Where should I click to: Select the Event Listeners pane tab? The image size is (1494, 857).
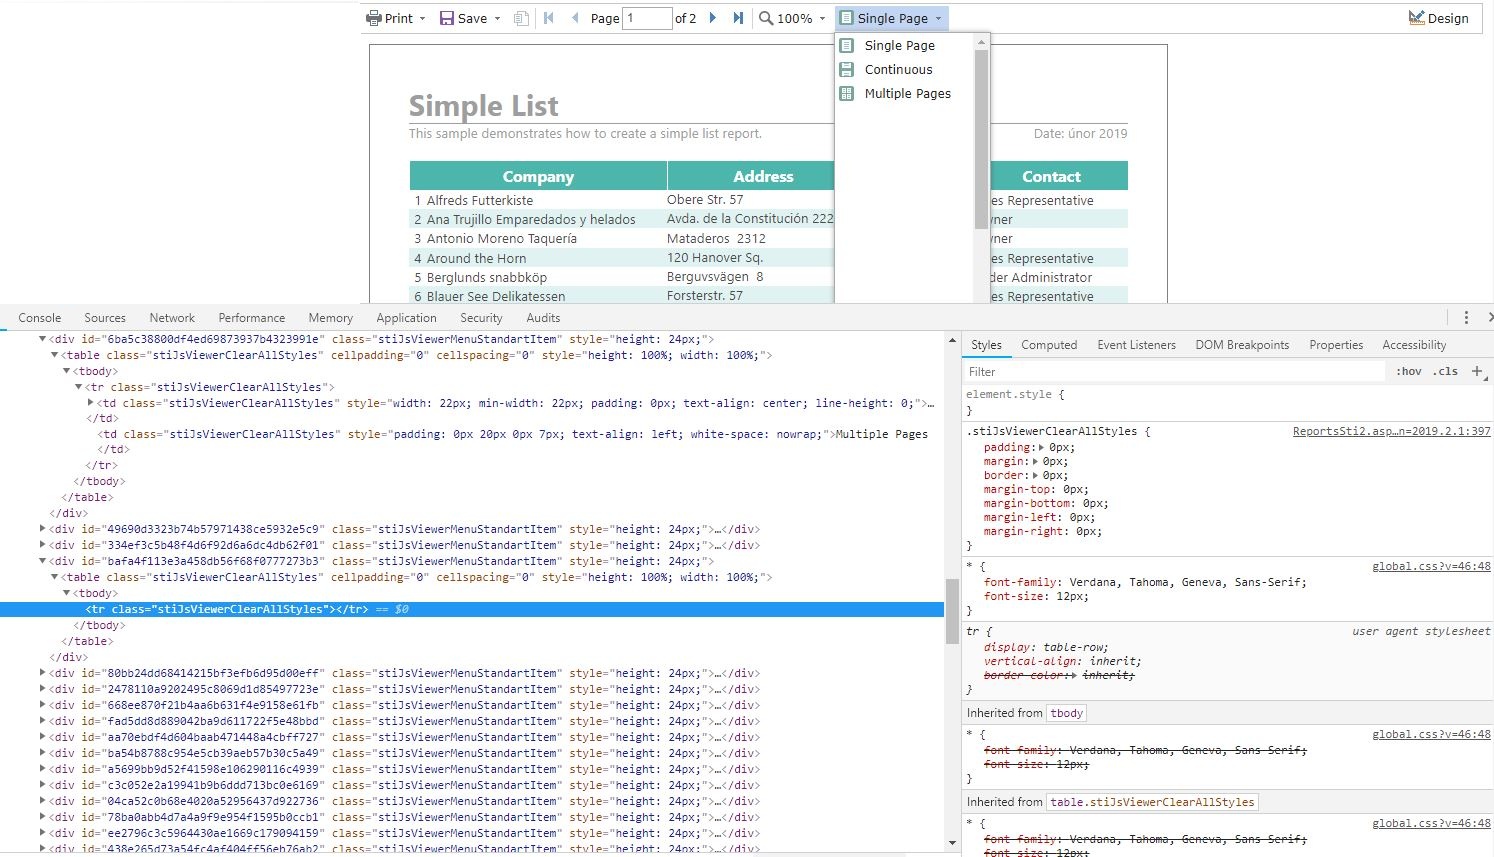pyautogui.click(x=1137, y=345)
